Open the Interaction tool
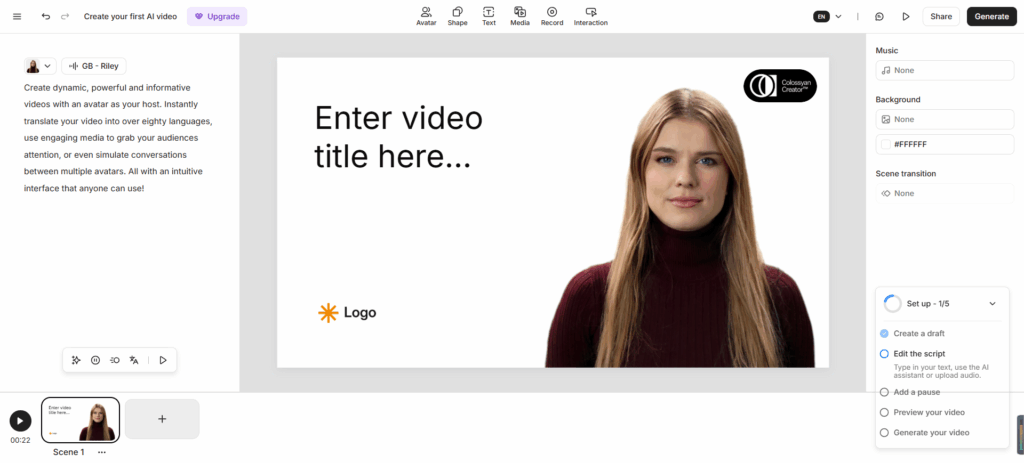The height and width of the screenshot is (463, 1024). click(x=590, y=16)
